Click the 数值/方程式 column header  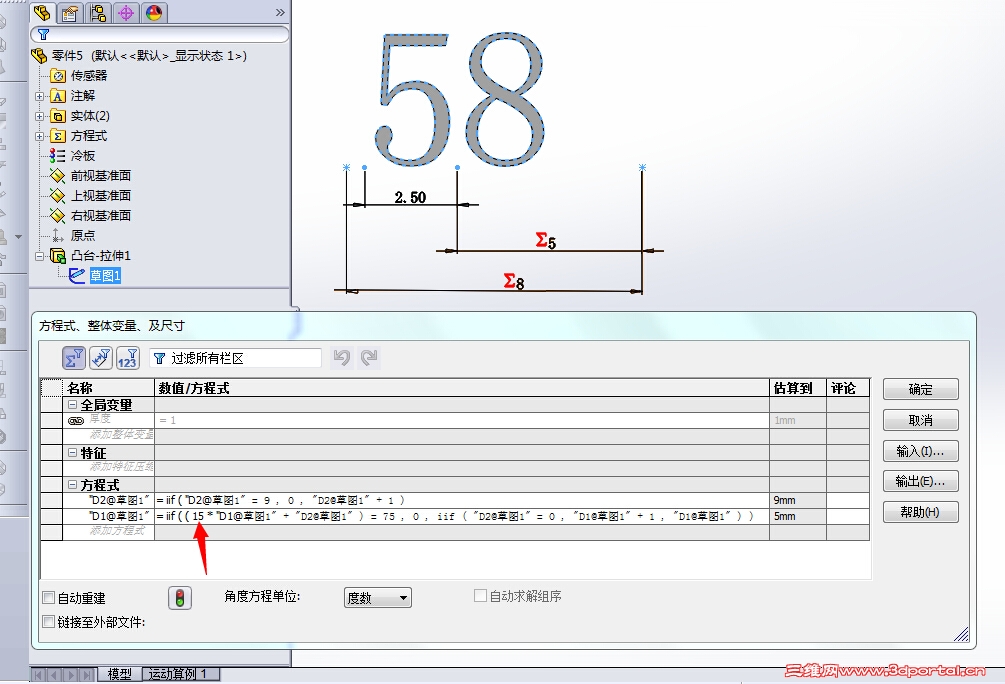click(x=461, y=388)
